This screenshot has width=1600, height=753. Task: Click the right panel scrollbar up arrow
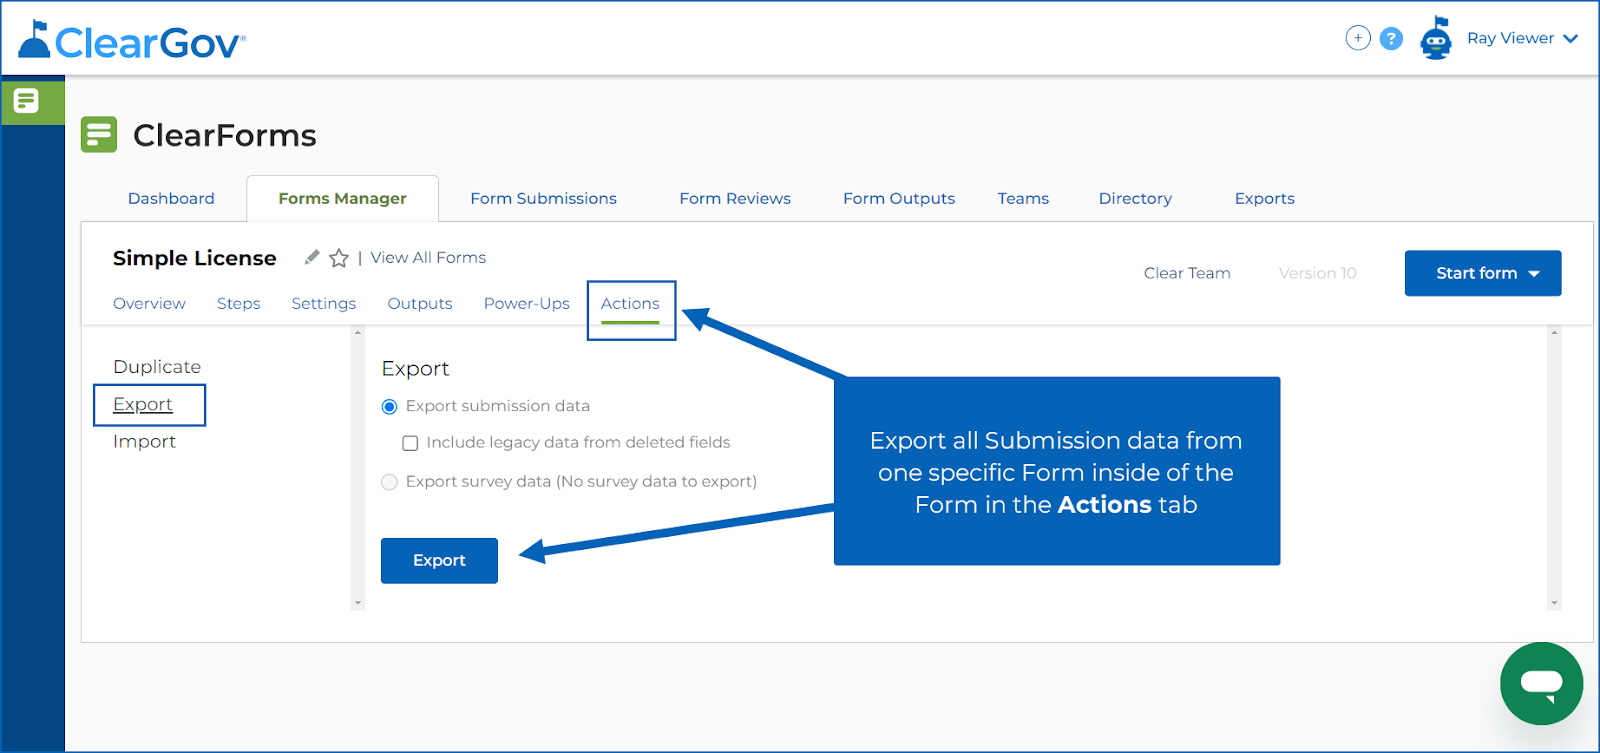click(1554, 333)
